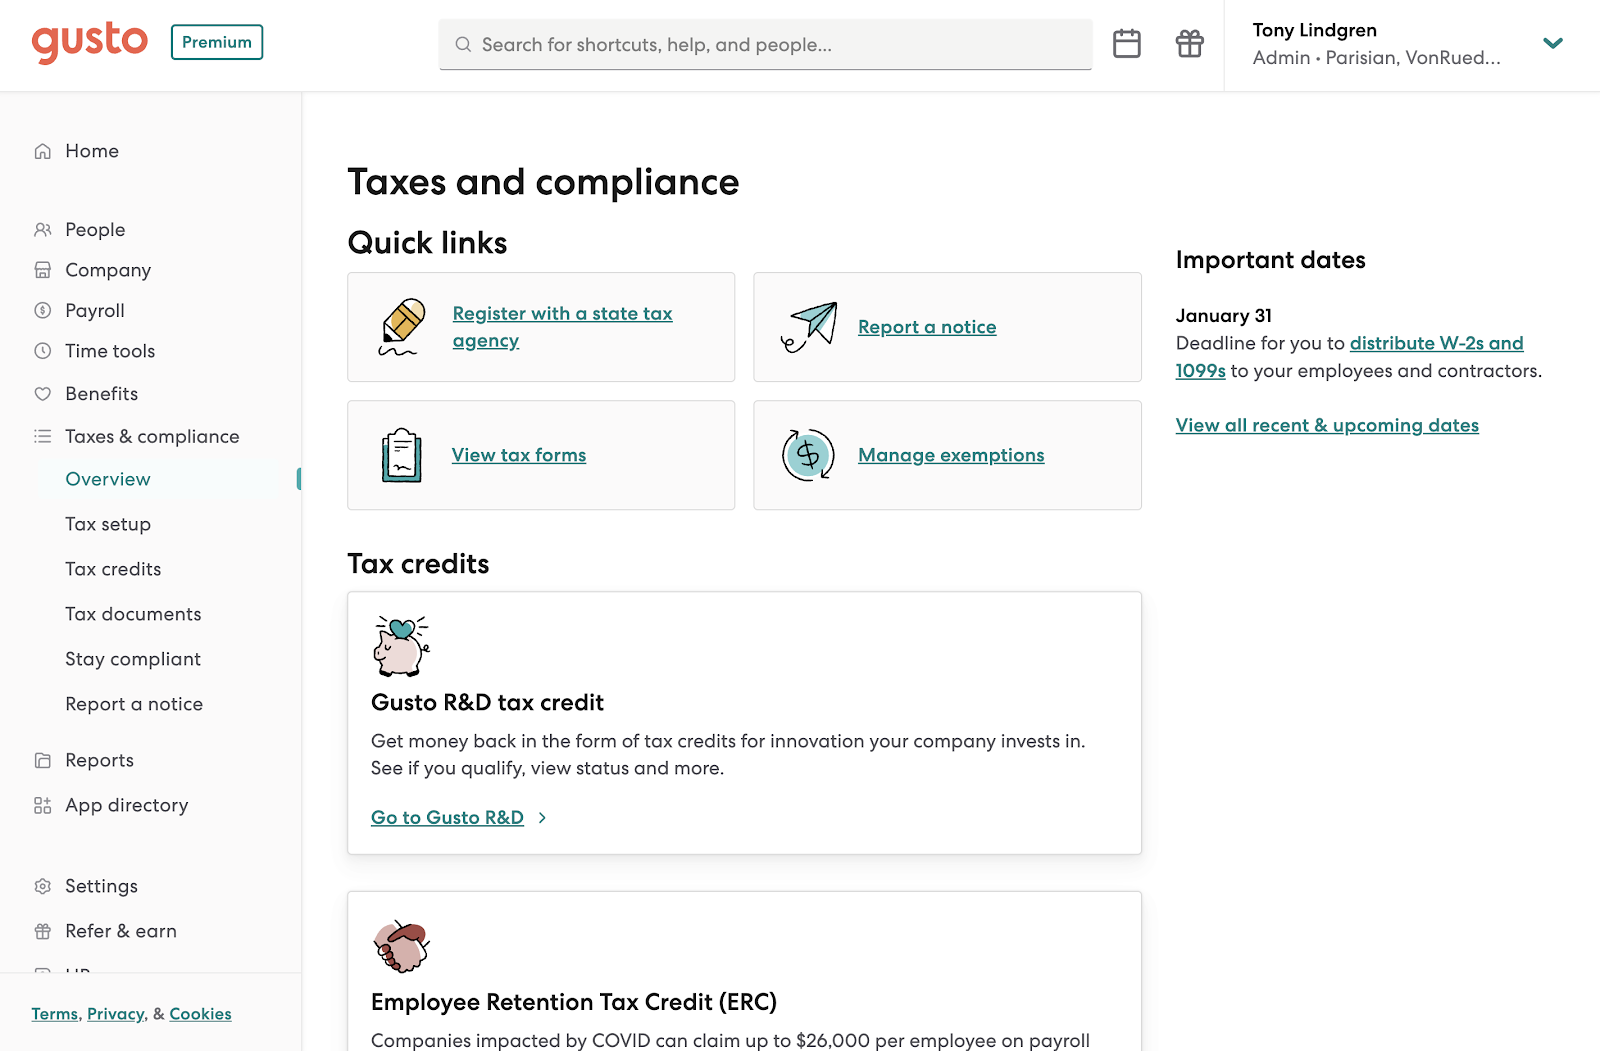The height and width of the screenshot is (1051, 1600).
Task: Select Overview submenu item
Action: tap(108, 479)
